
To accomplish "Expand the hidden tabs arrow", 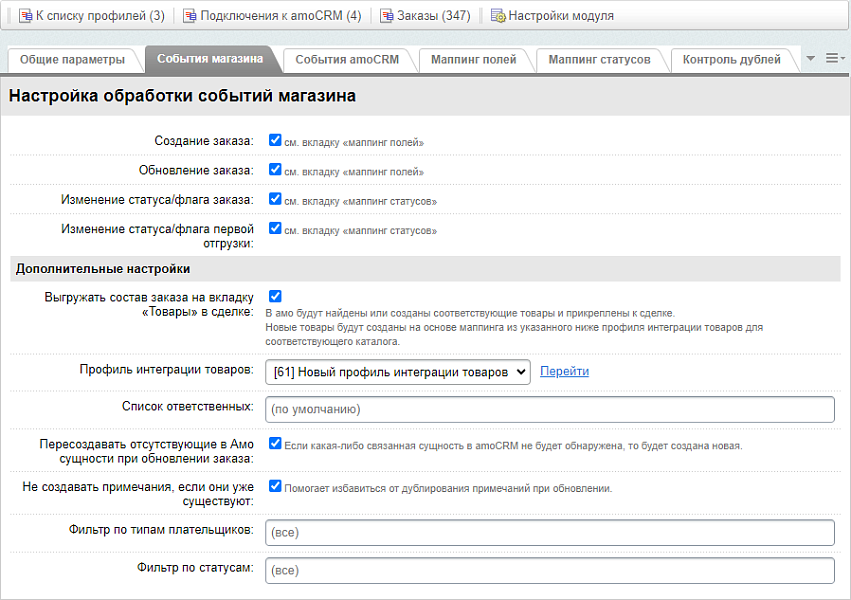I will [810, 59].
